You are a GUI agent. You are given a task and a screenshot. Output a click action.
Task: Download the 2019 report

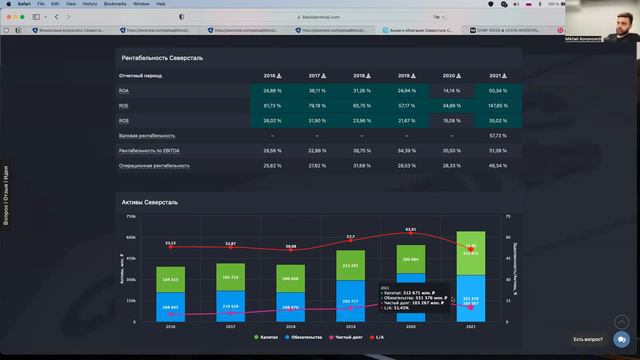[413, 76]
